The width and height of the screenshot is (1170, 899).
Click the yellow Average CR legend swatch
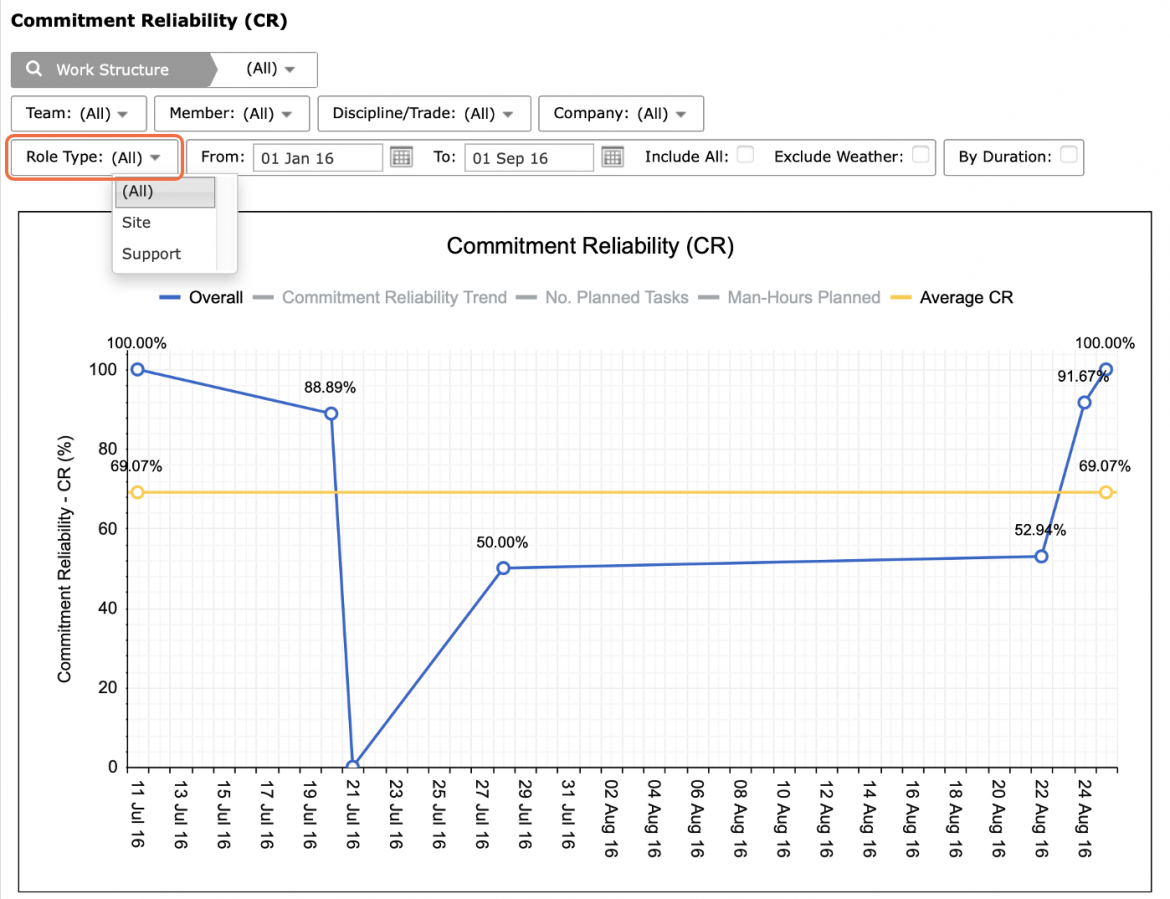click(x=901, y=298)
